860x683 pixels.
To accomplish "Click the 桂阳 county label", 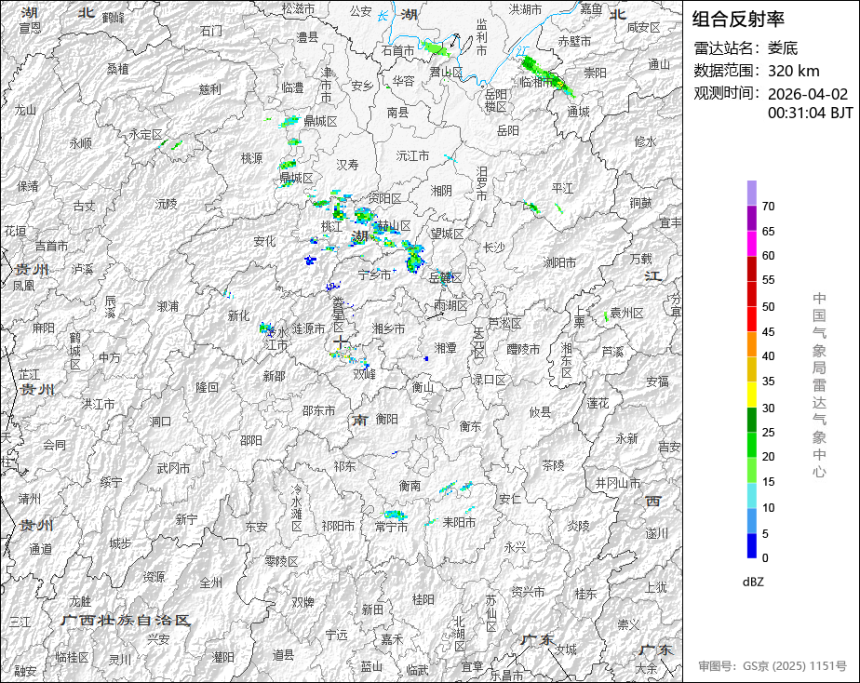I will 423,600.
